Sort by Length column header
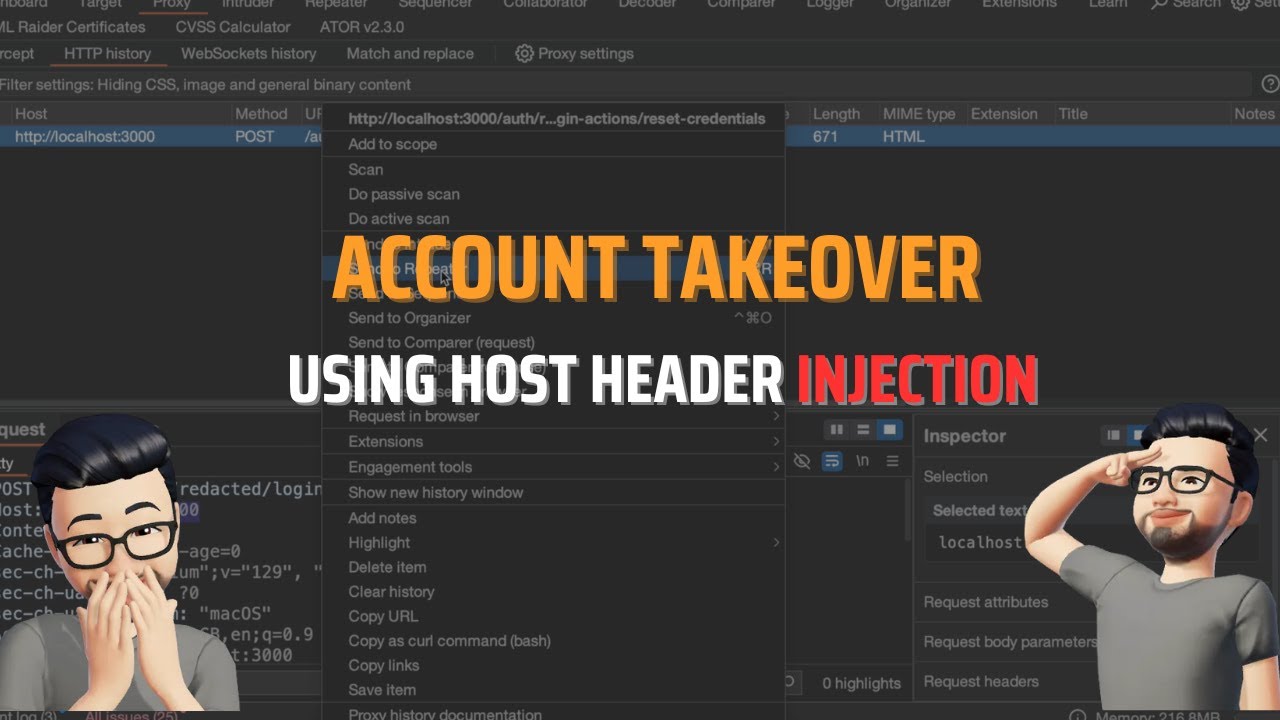The width and height of the screenshot is (1280, 720). (836, 114)
